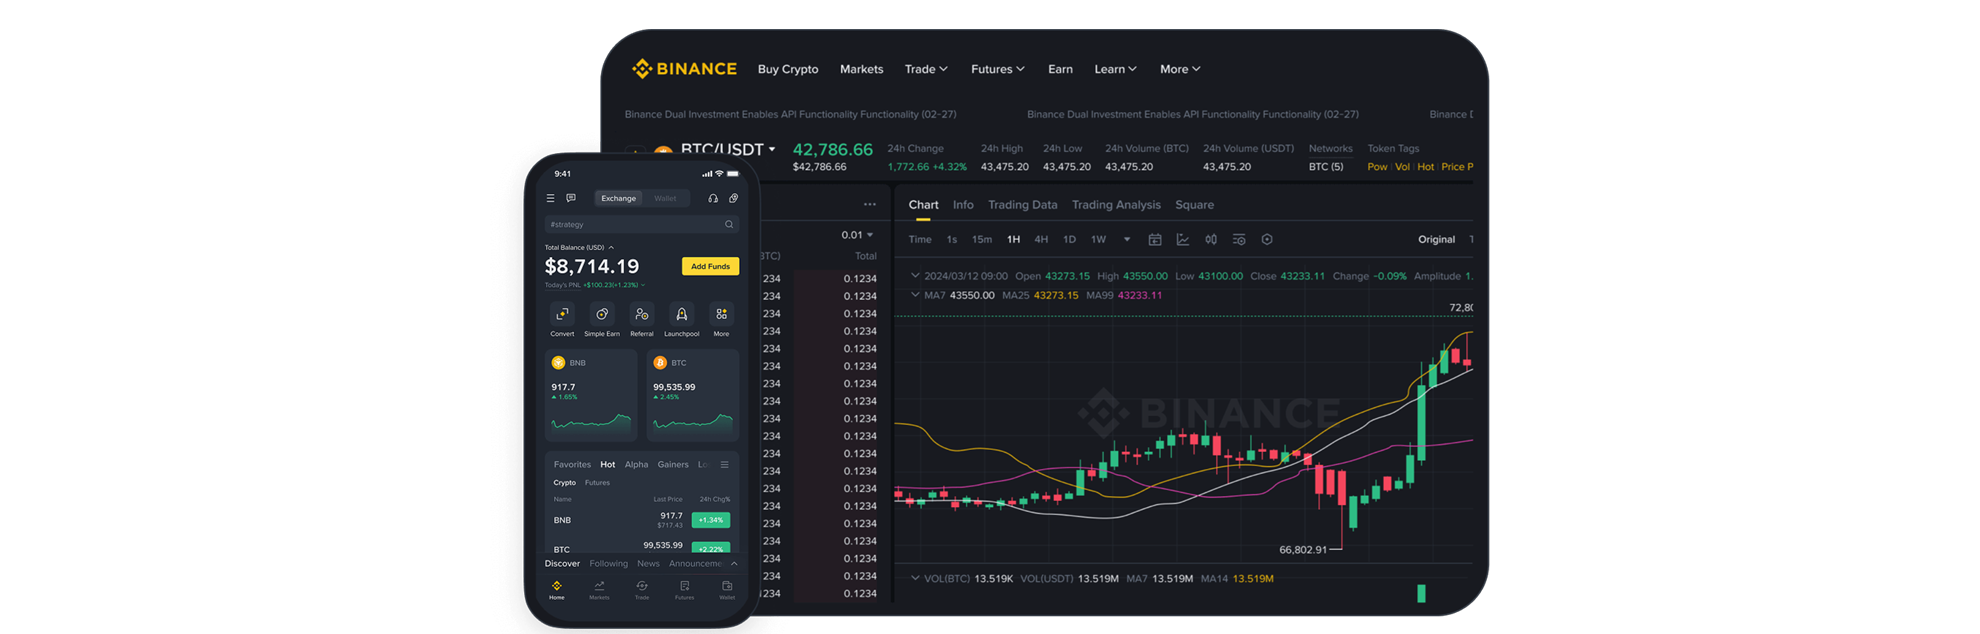Open the more time intervals dropdown arrow

click(x=1127, y=240)
